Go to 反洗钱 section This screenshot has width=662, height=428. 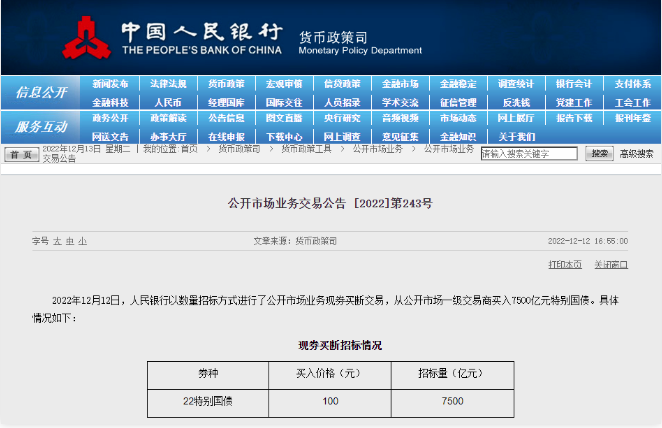point(516,103)
